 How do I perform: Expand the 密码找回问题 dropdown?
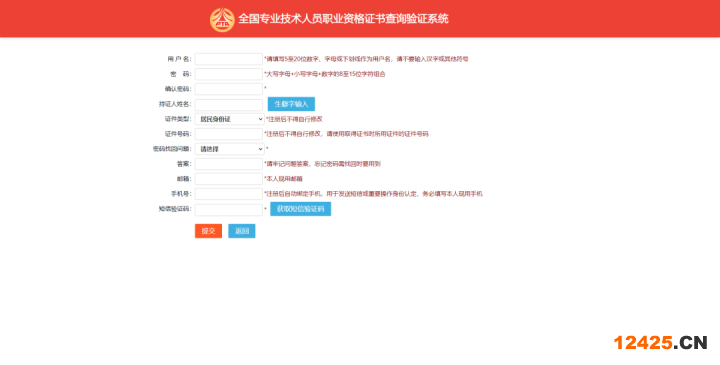click(230, 149)
